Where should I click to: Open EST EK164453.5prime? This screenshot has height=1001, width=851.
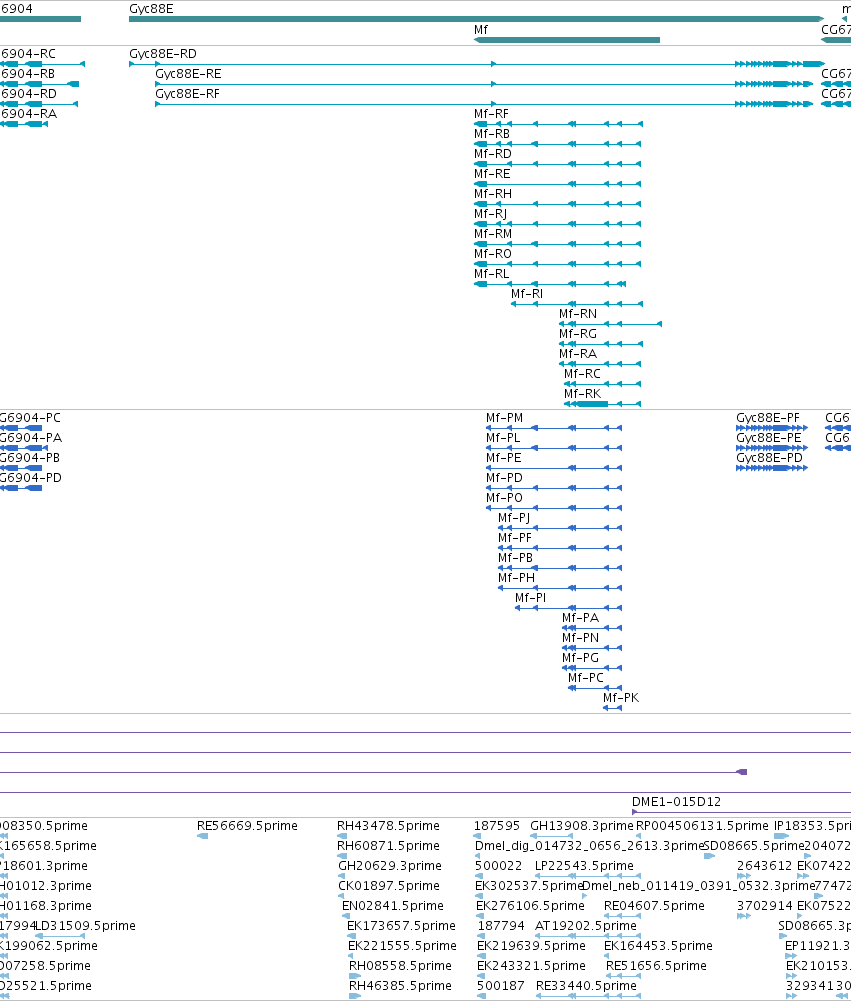pos(658,946)
